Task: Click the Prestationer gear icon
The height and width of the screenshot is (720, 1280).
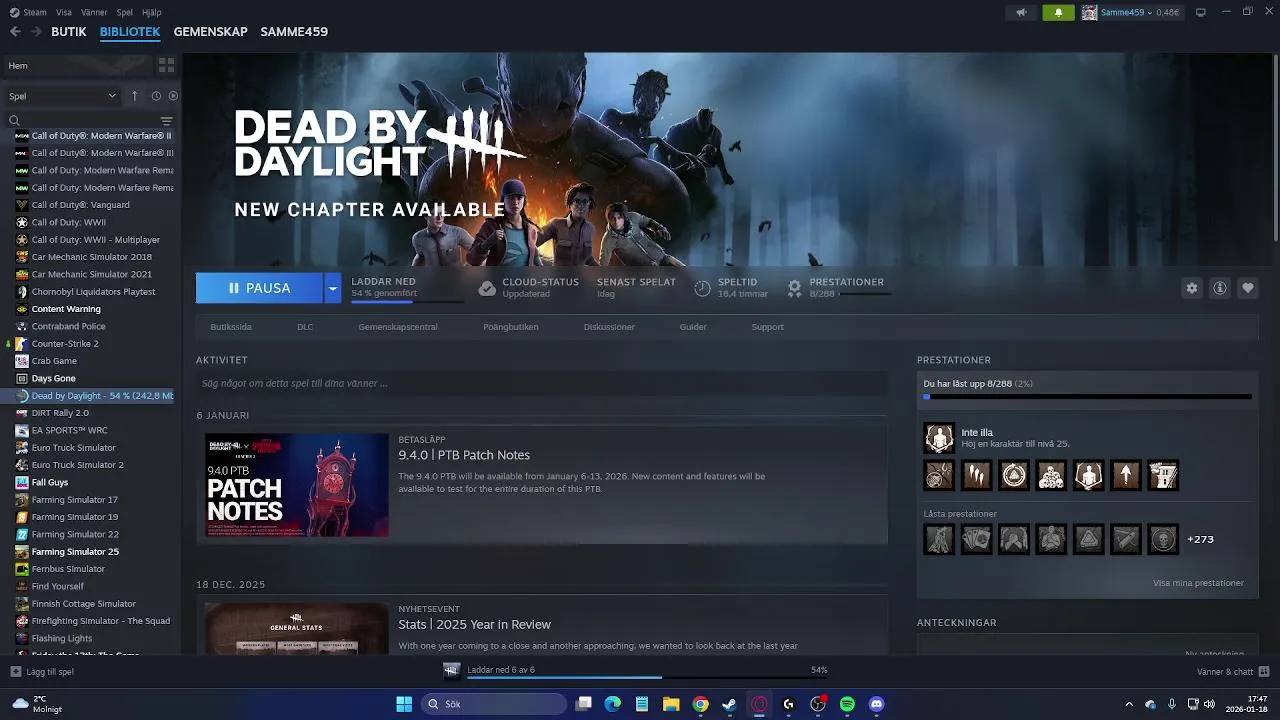Action: click(x=795, y=288)
